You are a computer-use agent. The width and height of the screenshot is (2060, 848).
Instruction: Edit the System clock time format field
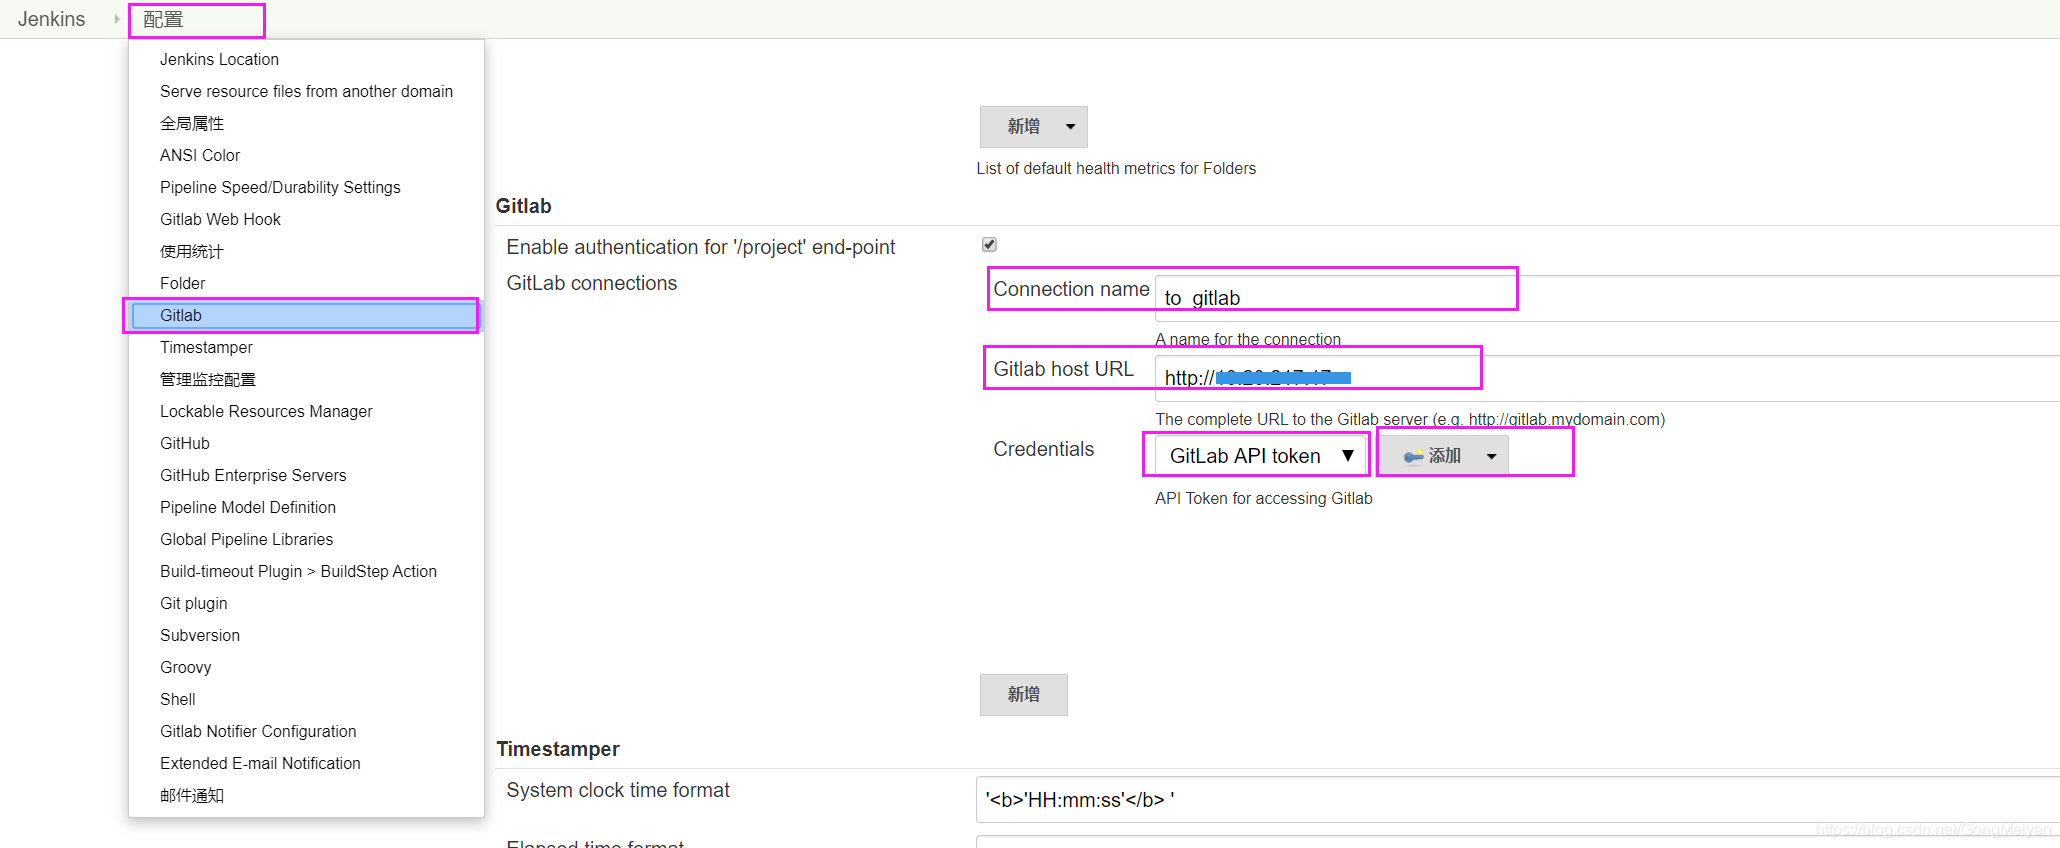coord(1517,799)
